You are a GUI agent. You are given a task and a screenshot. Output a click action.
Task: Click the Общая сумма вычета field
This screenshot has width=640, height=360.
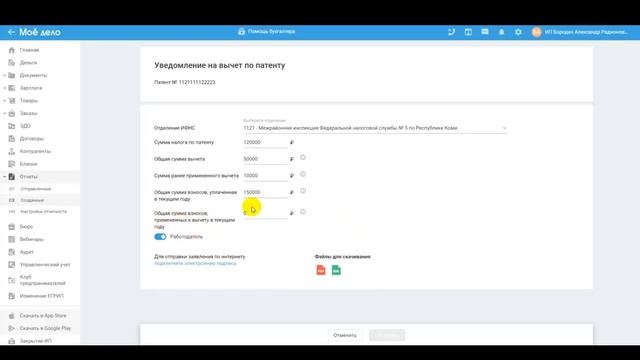pos(265,159)
